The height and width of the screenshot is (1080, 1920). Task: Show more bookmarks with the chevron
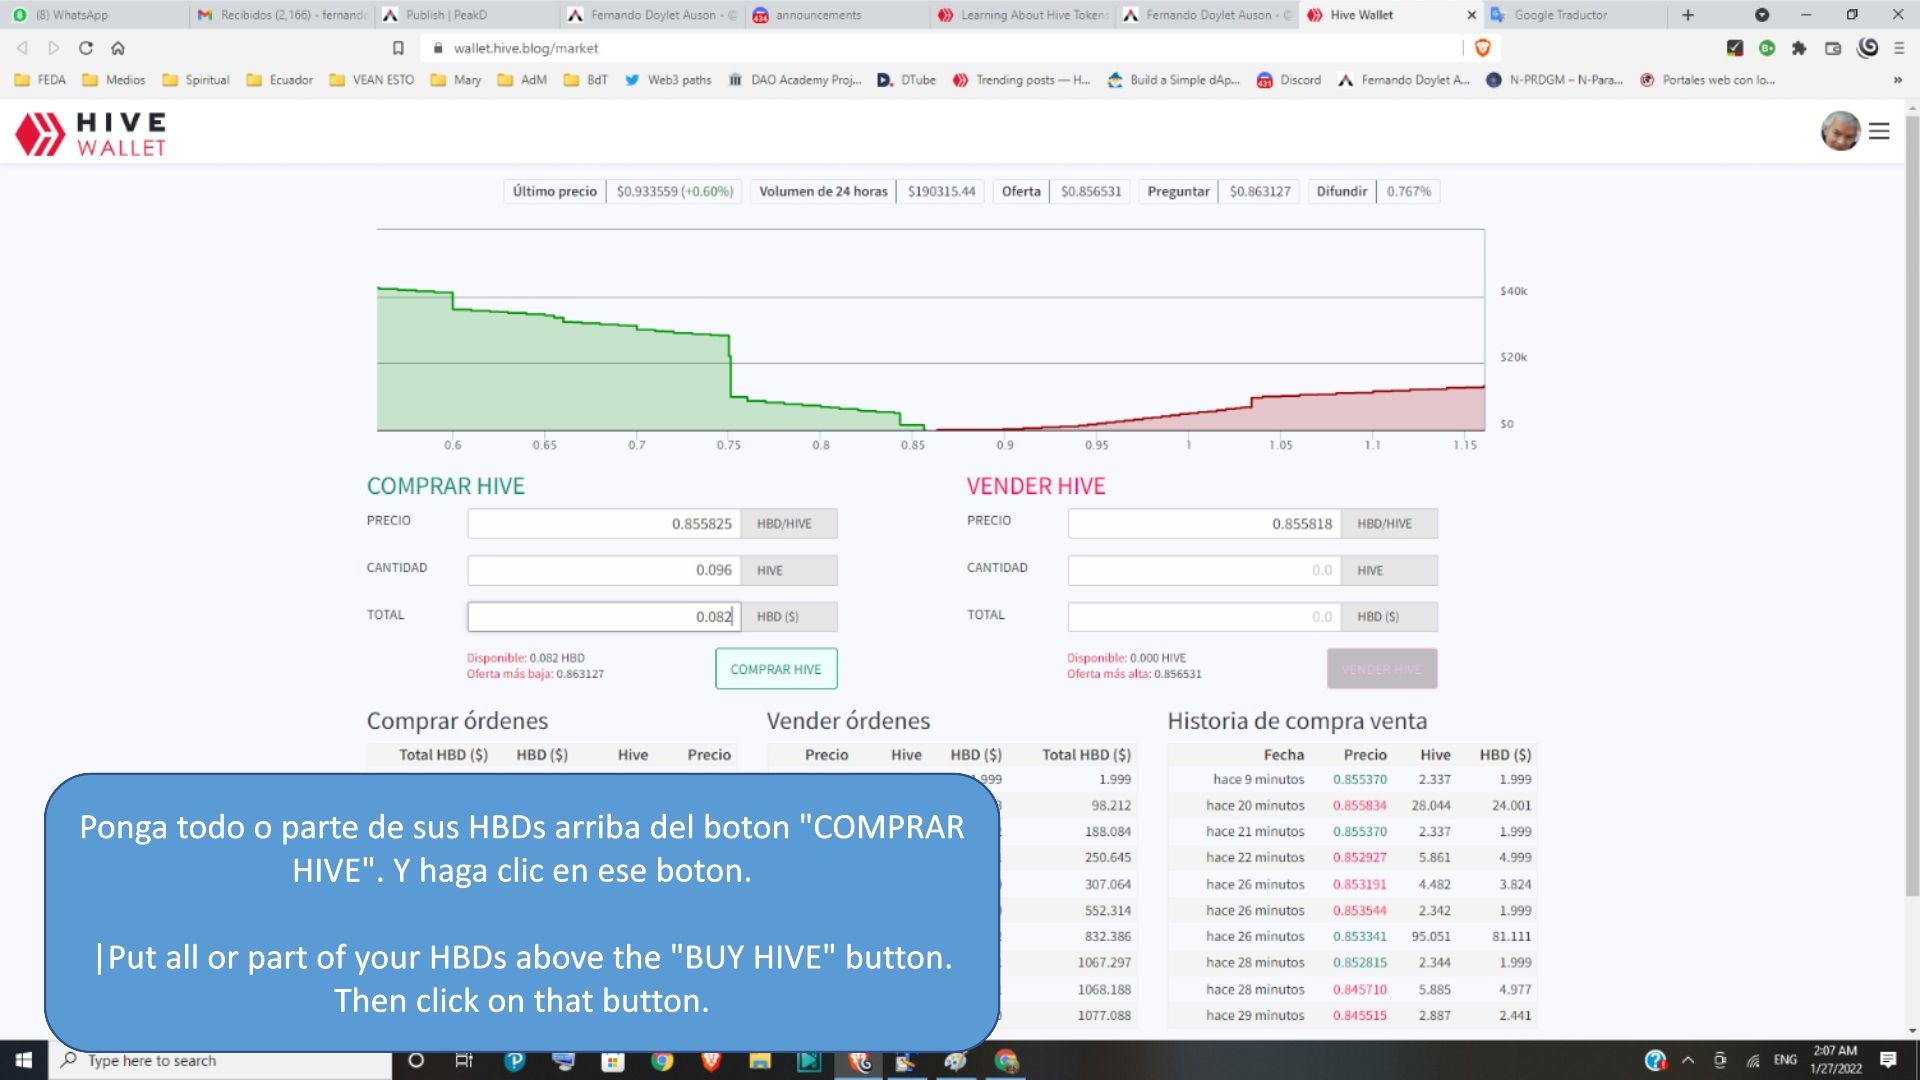(1897, 80)
